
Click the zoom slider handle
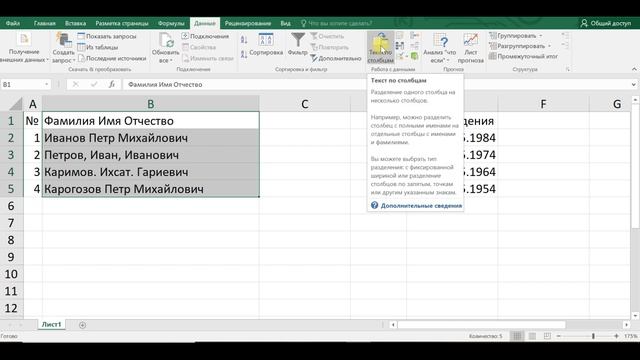[593, 336]
